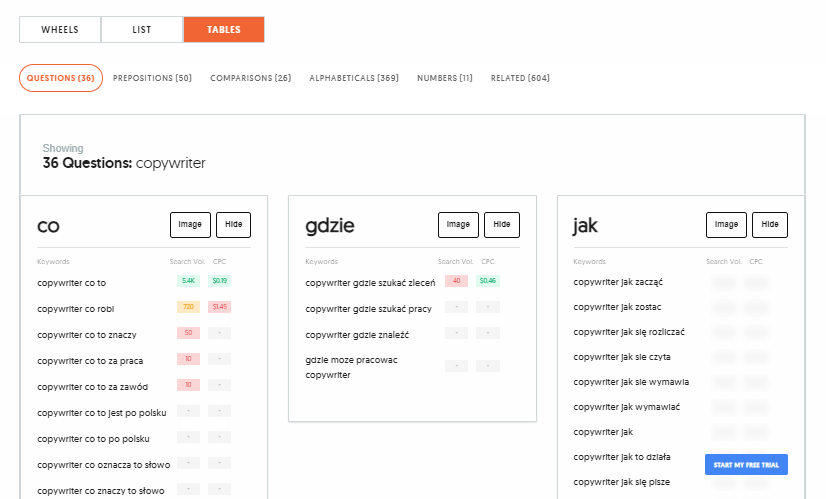Open keyword 'copywriter gdzie szukać zleceń'

click(x=370, y=283)
